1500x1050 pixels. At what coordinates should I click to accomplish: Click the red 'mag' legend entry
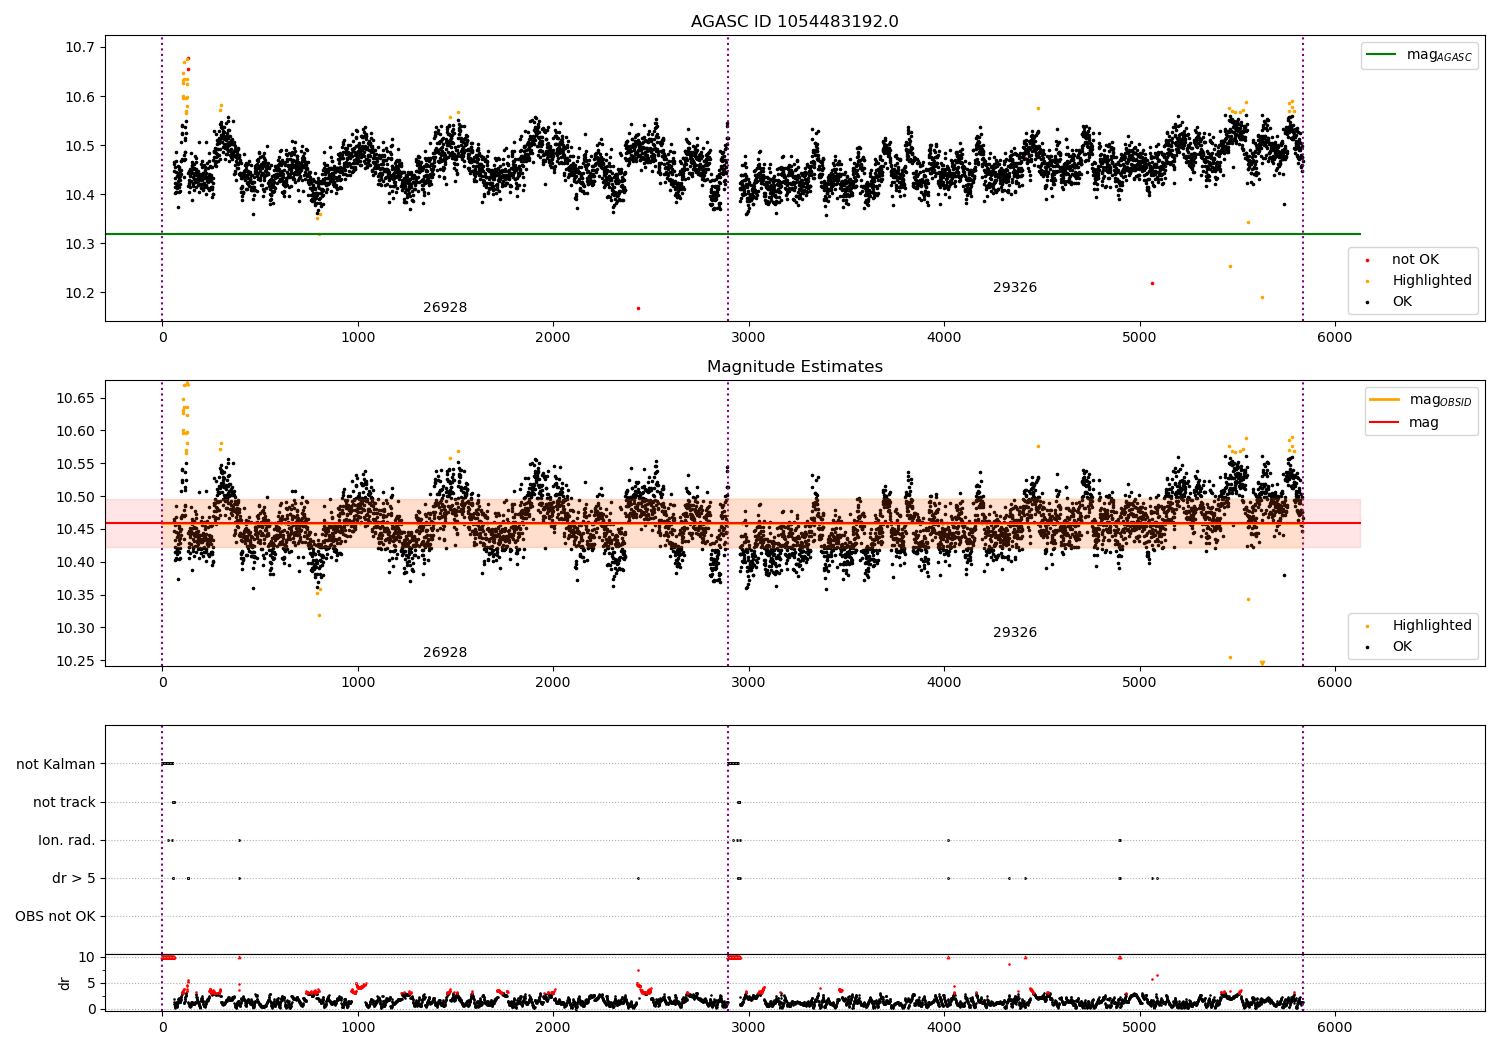pyautogui.click(x=1405, y=423)
